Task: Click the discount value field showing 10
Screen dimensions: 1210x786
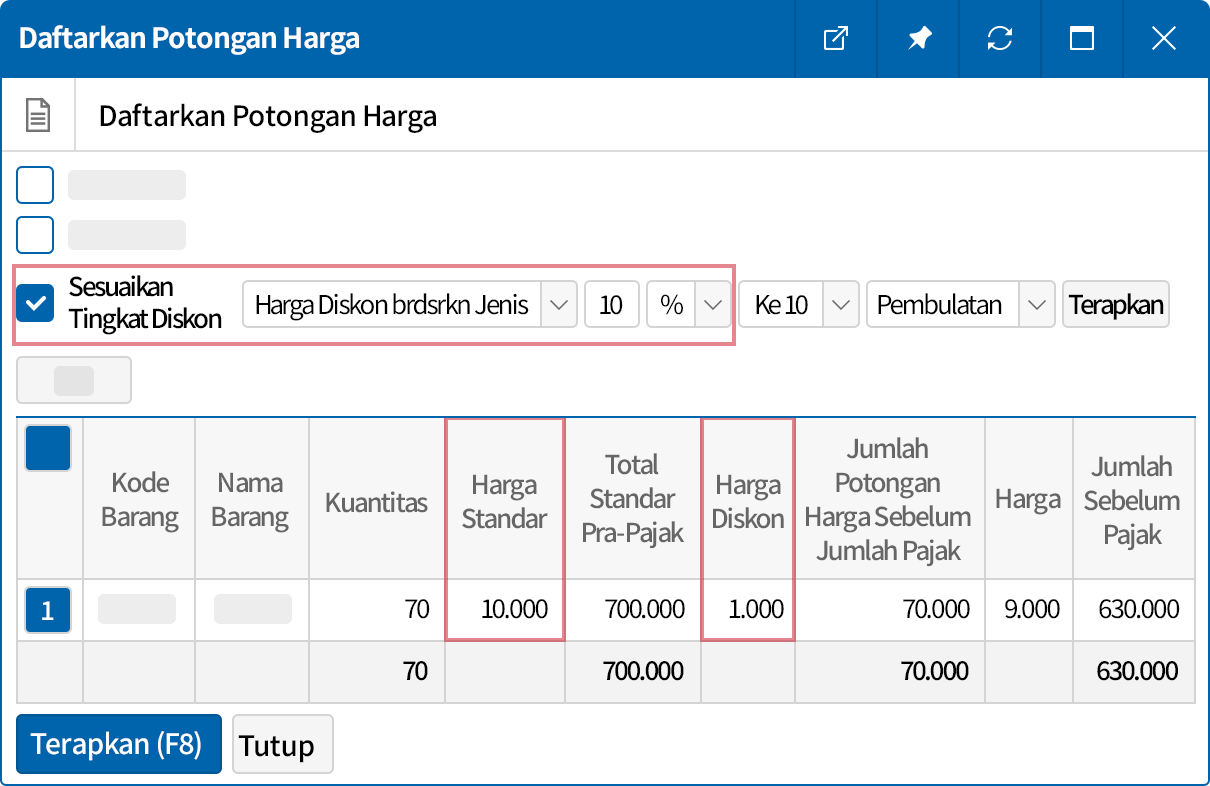Action: [611, 304]
